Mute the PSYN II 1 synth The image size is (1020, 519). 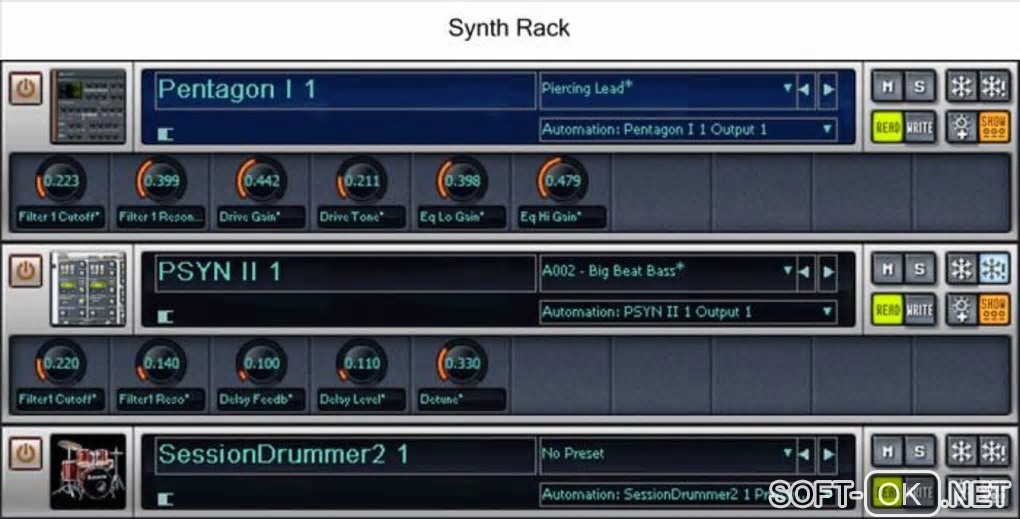tap(887, 269)
